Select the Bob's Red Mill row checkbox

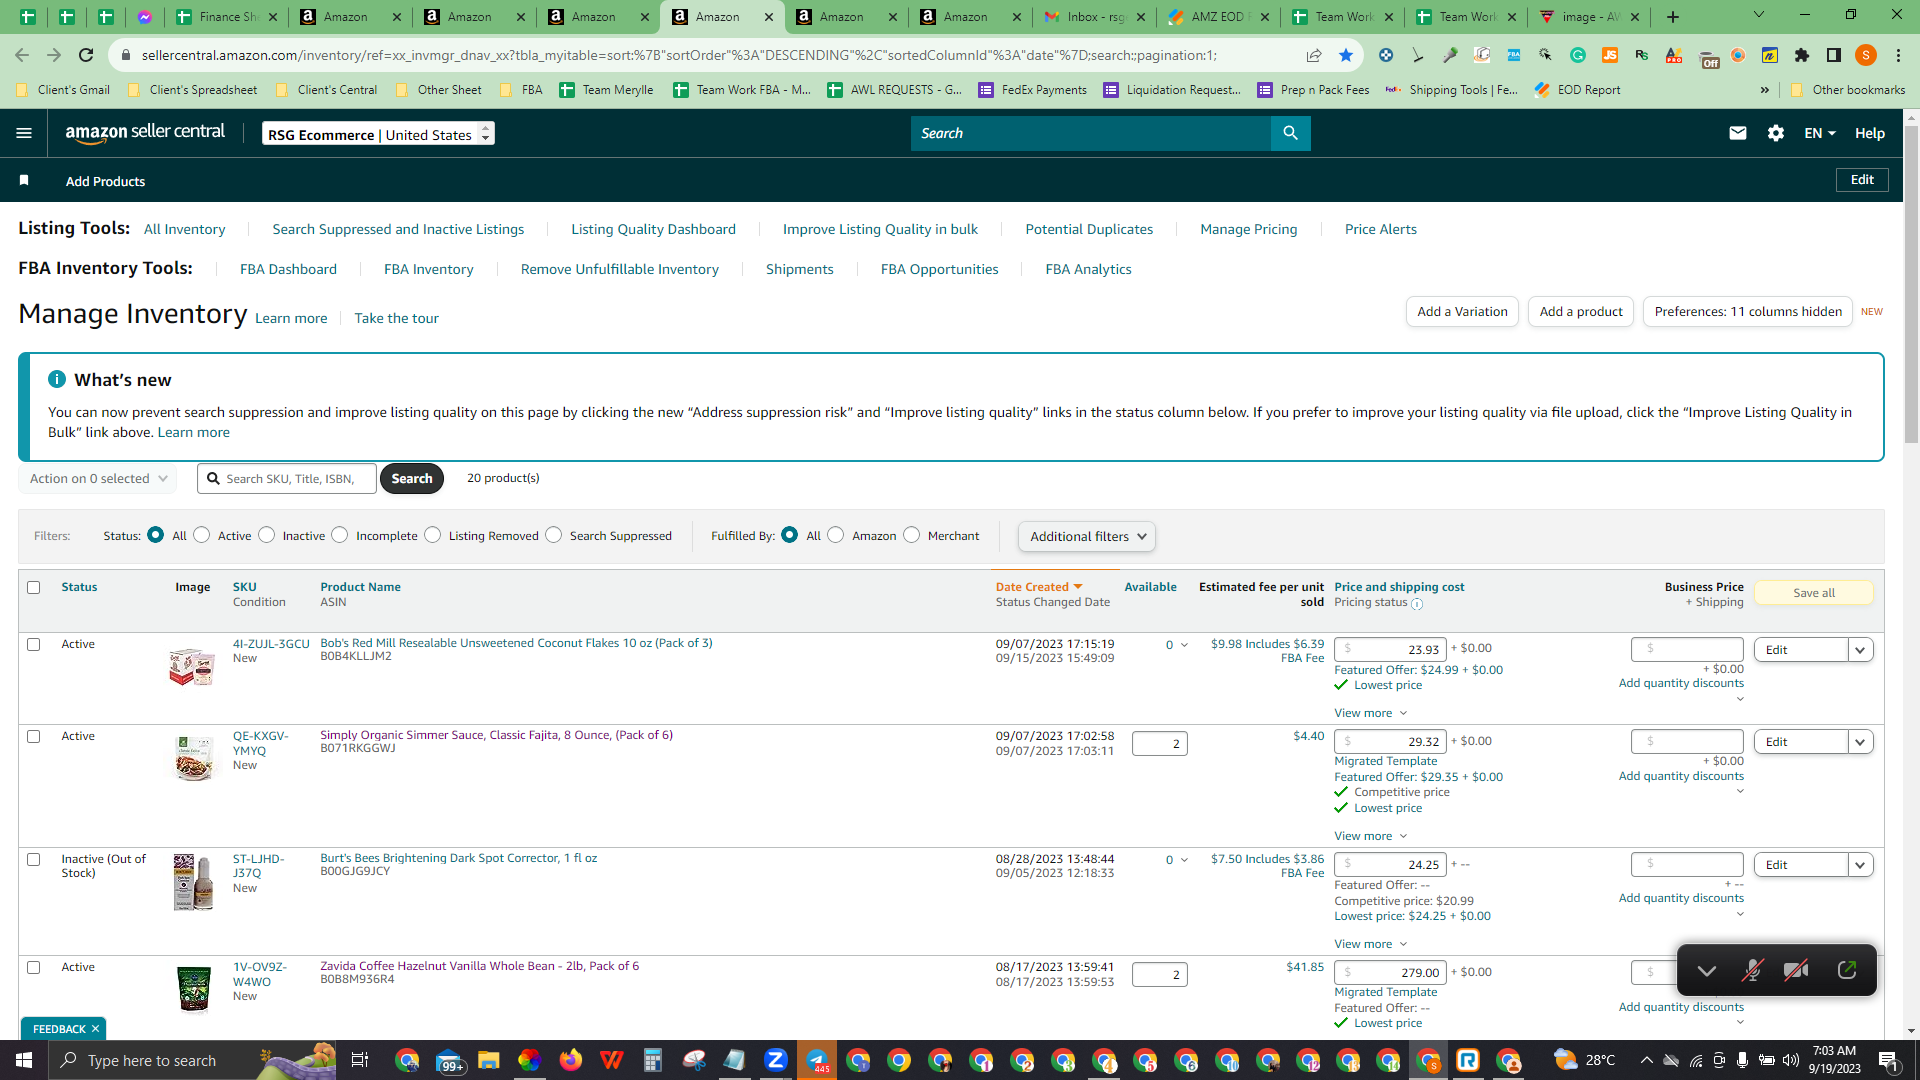[x=34, y=644]
